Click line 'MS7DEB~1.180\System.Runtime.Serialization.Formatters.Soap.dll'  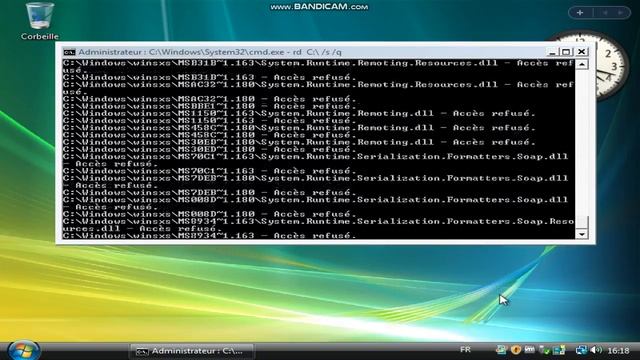(316, 178)
